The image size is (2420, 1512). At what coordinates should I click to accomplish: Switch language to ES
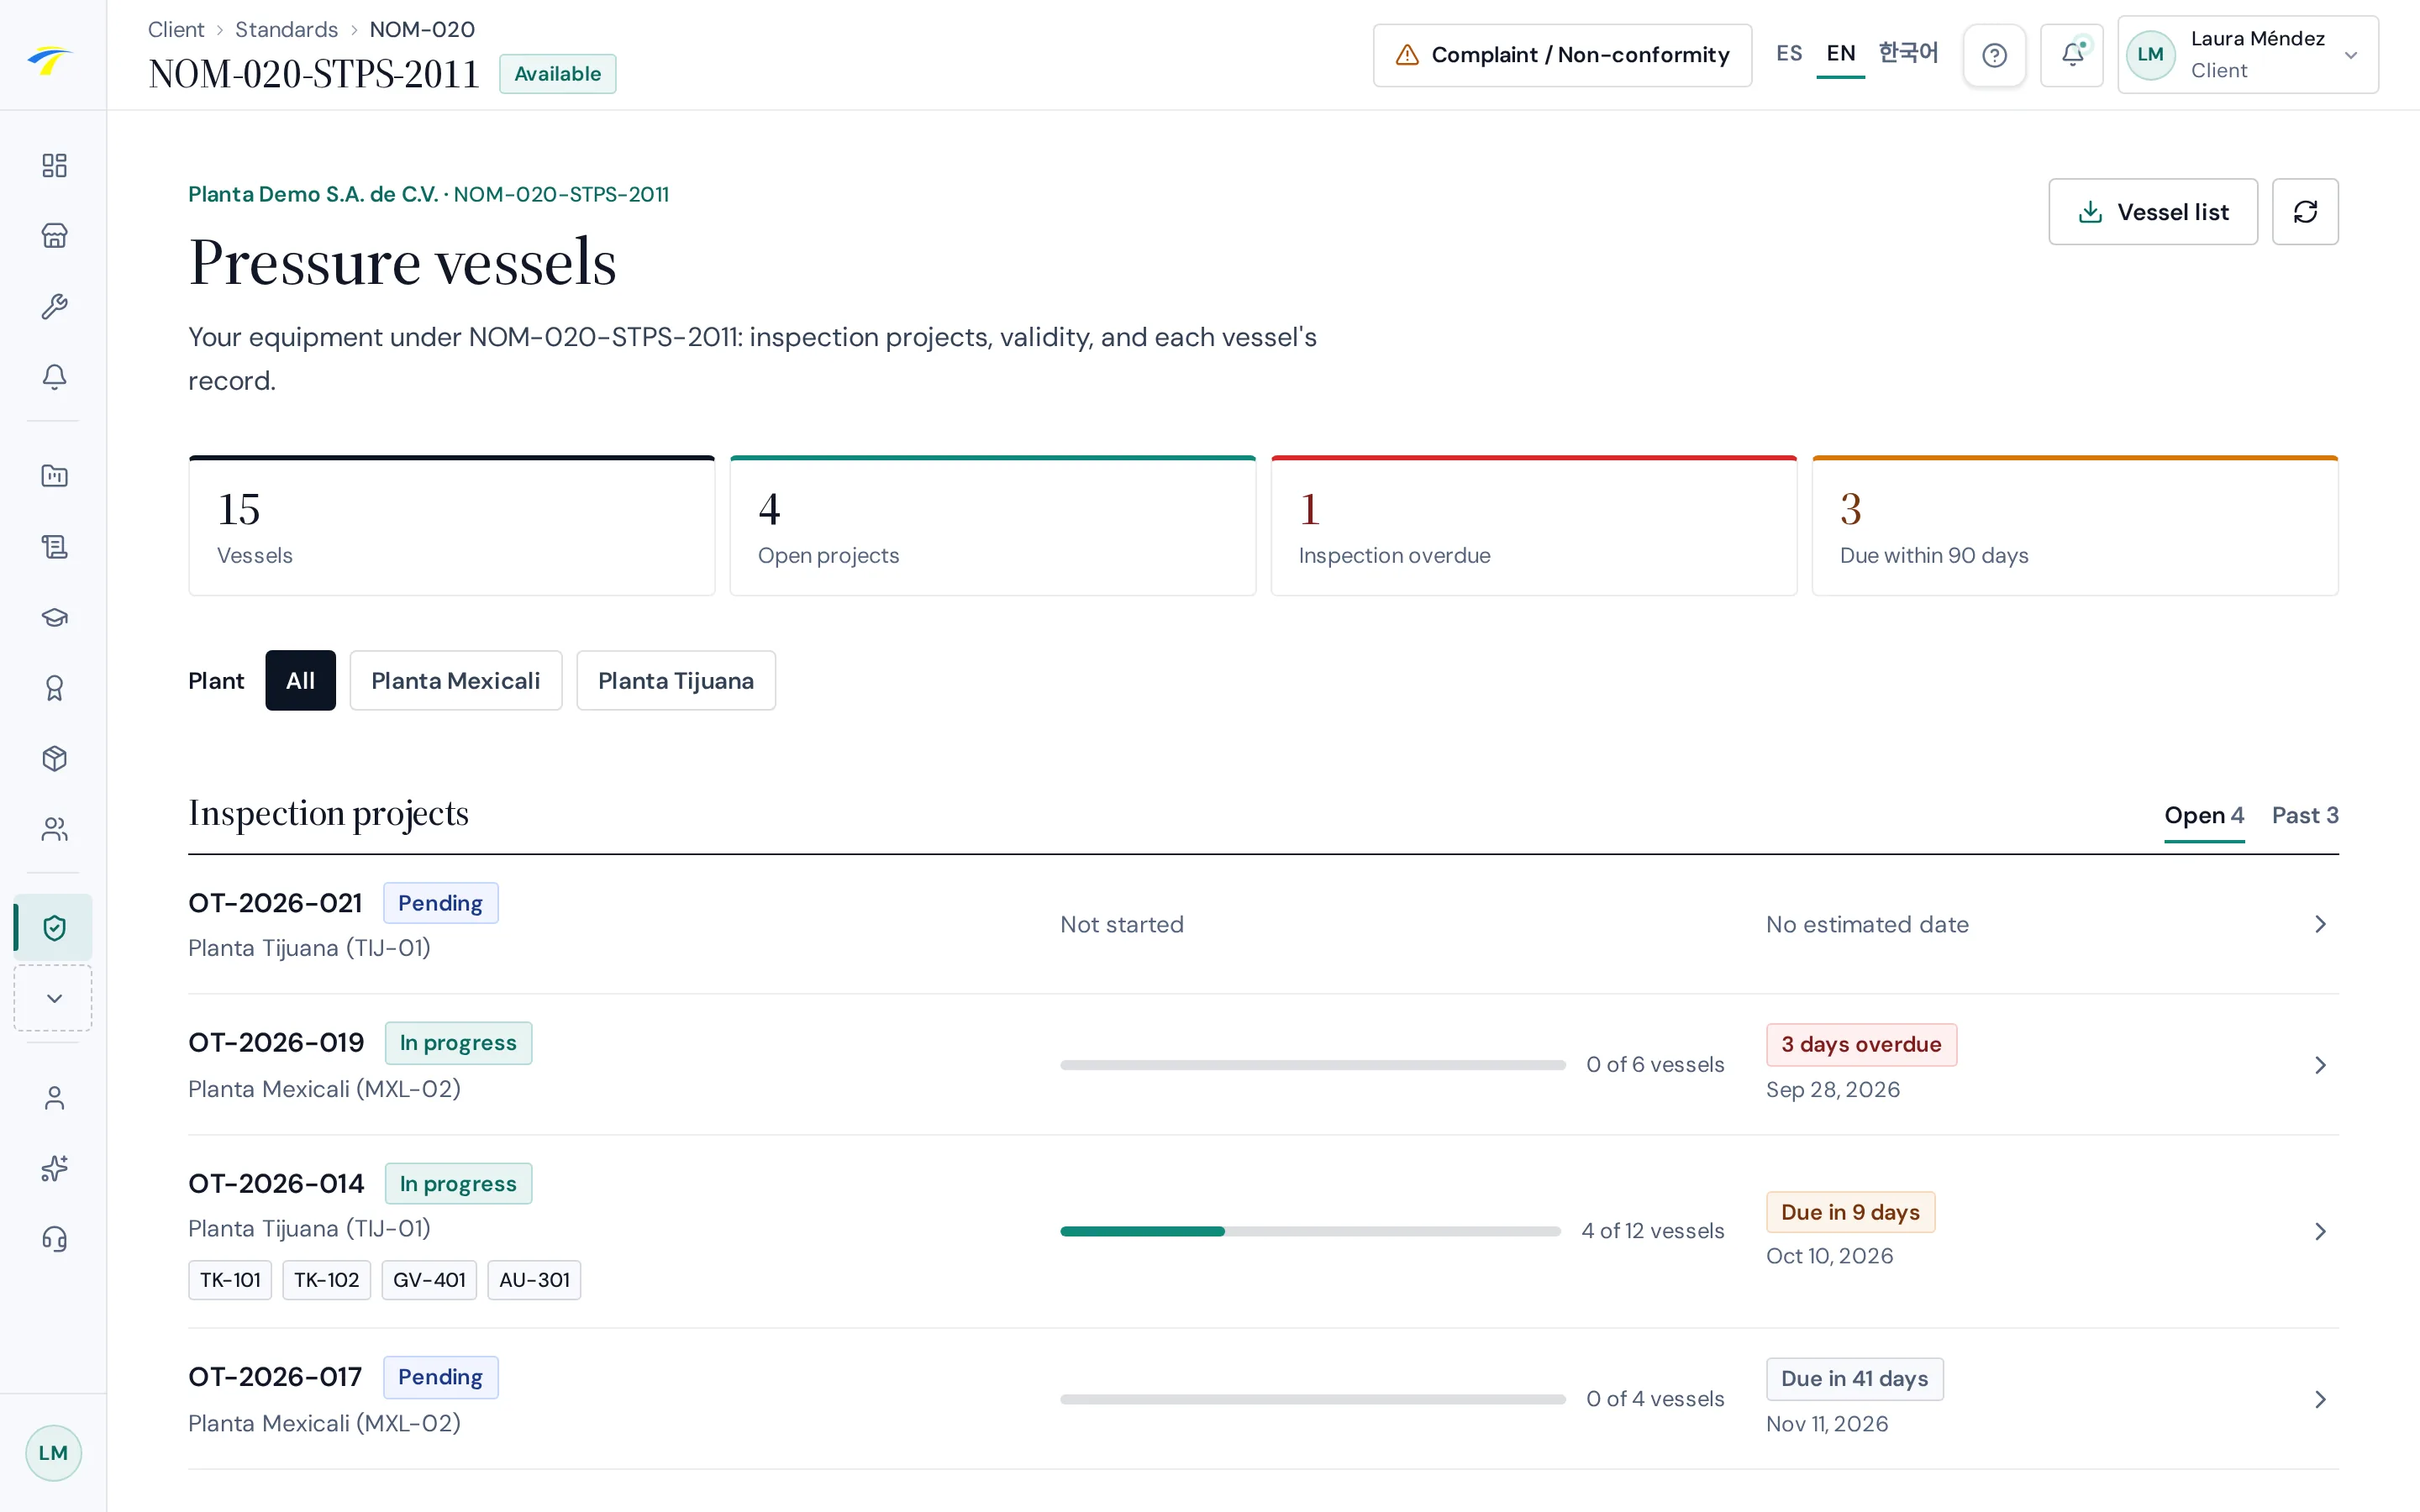pyautogui.click(x=1789, y=54)
